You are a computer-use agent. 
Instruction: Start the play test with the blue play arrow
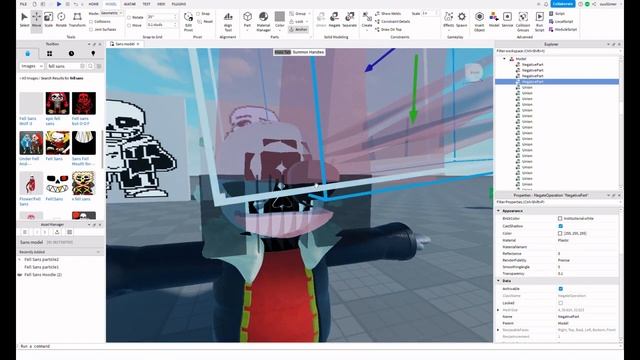(x=59, y=4)
